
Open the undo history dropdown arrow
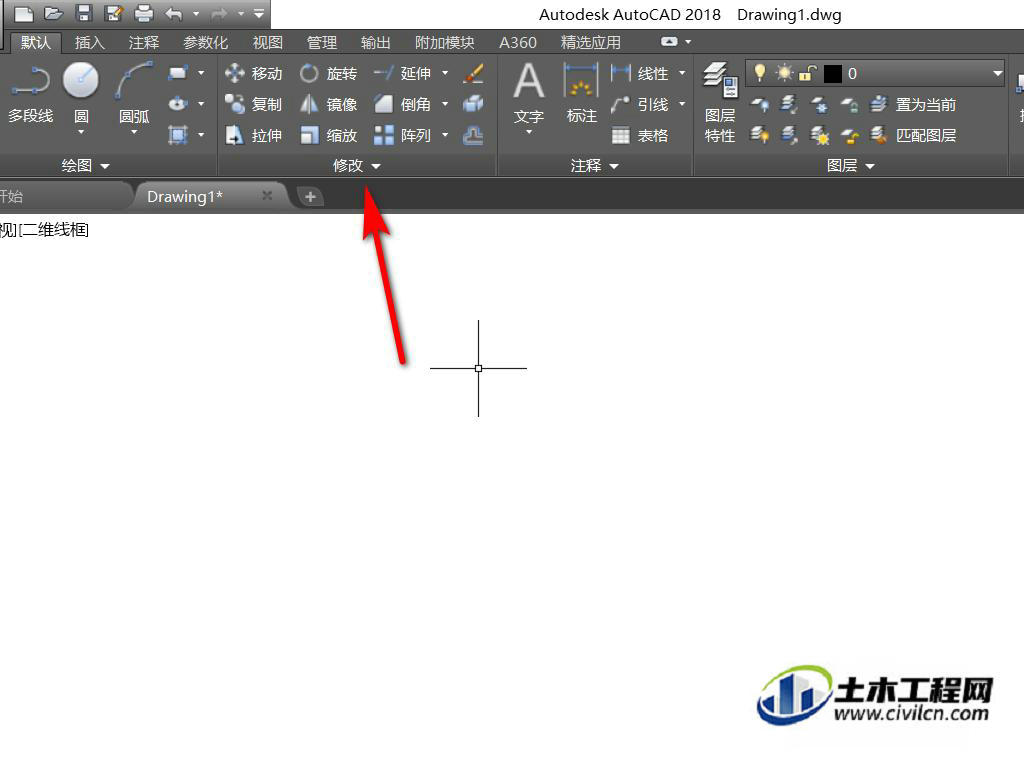[x=196, y=14]
